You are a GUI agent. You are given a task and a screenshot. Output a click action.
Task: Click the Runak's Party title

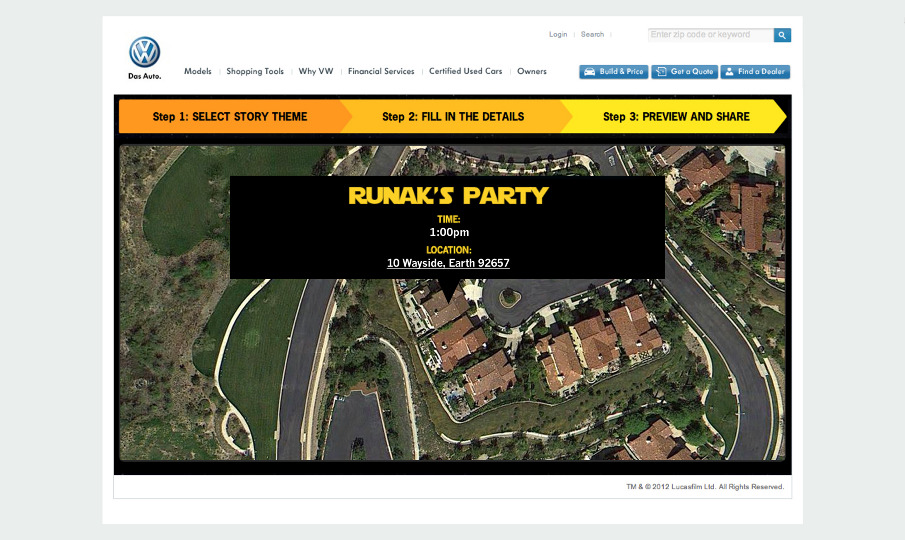click(x=448, y=196)
